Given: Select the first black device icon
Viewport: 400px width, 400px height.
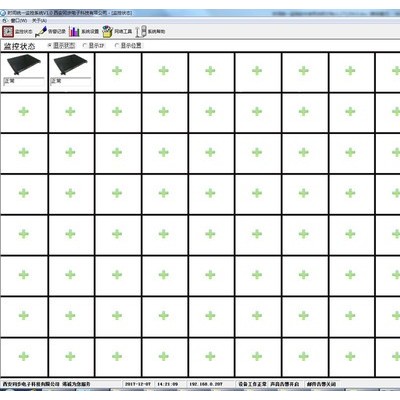Looking at the screenshot, I should [x=24, y=64].
